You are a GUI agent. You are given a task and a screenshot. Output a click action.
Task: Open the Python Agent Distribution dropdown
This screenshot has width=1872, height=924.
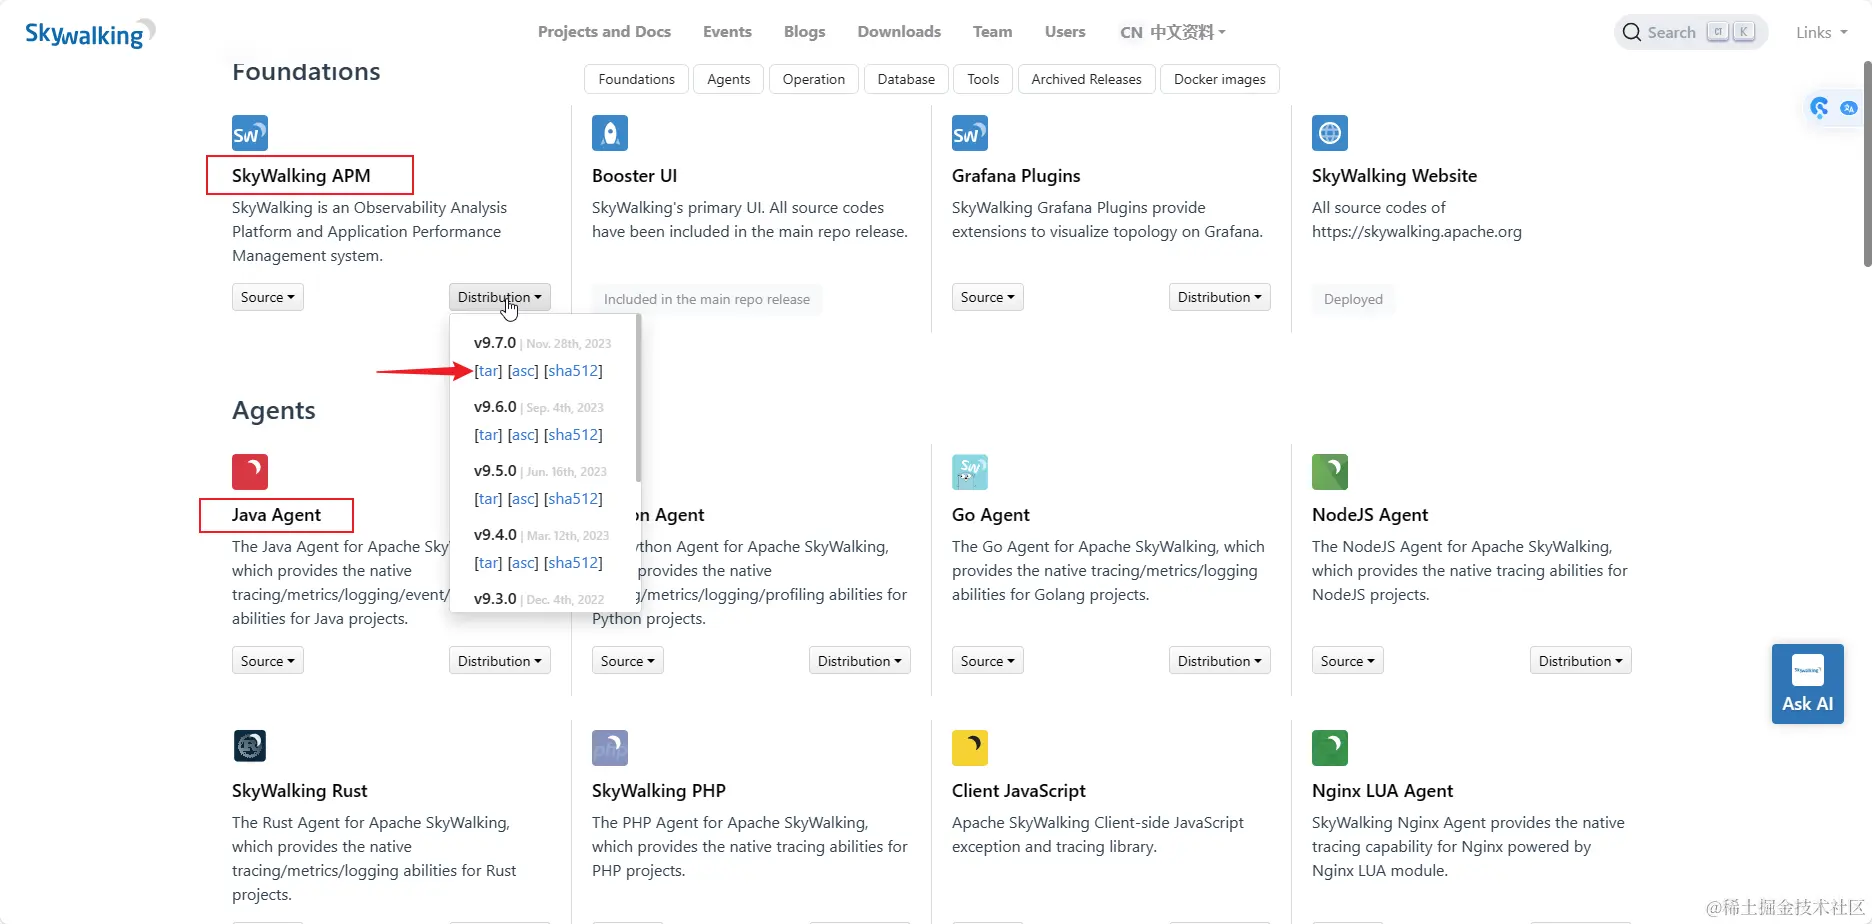point(860,661)
